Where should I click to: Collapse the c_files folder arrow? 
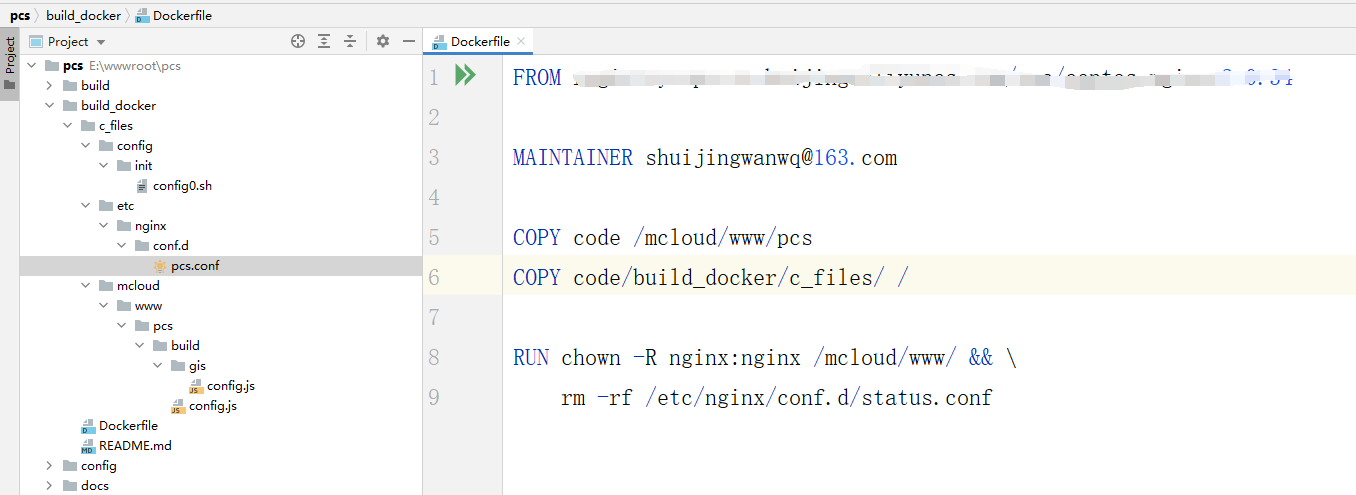68,126
